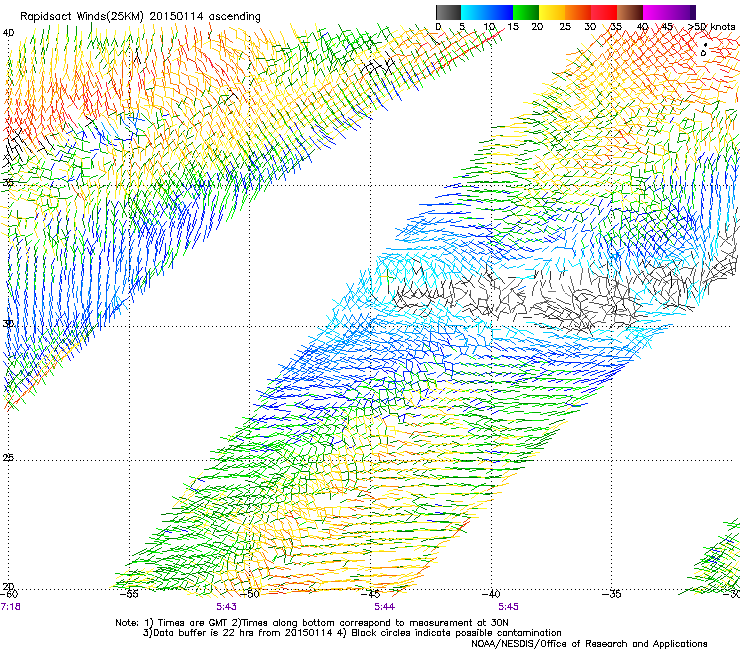
Task: Click the gray 0-5 knots legend swatch
Action: [x=448, y=12]
